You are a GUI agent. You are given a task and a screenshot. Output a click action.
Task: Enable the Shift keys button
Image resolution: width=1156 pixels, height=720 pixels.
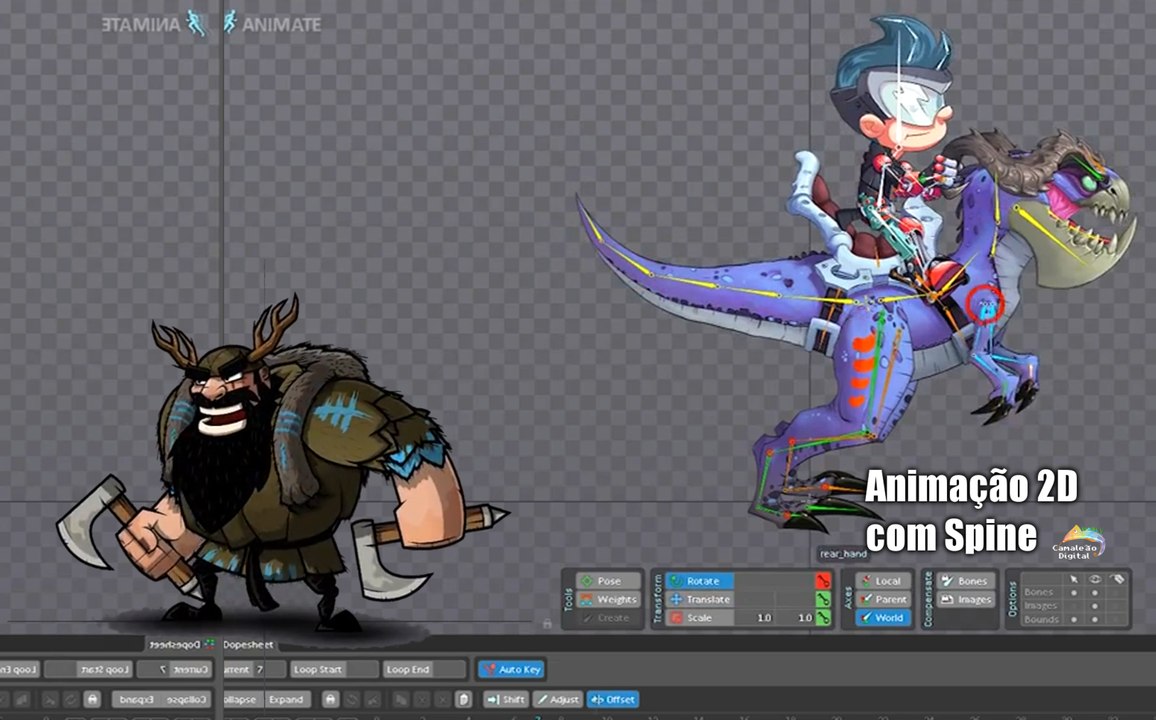[506, 699]
